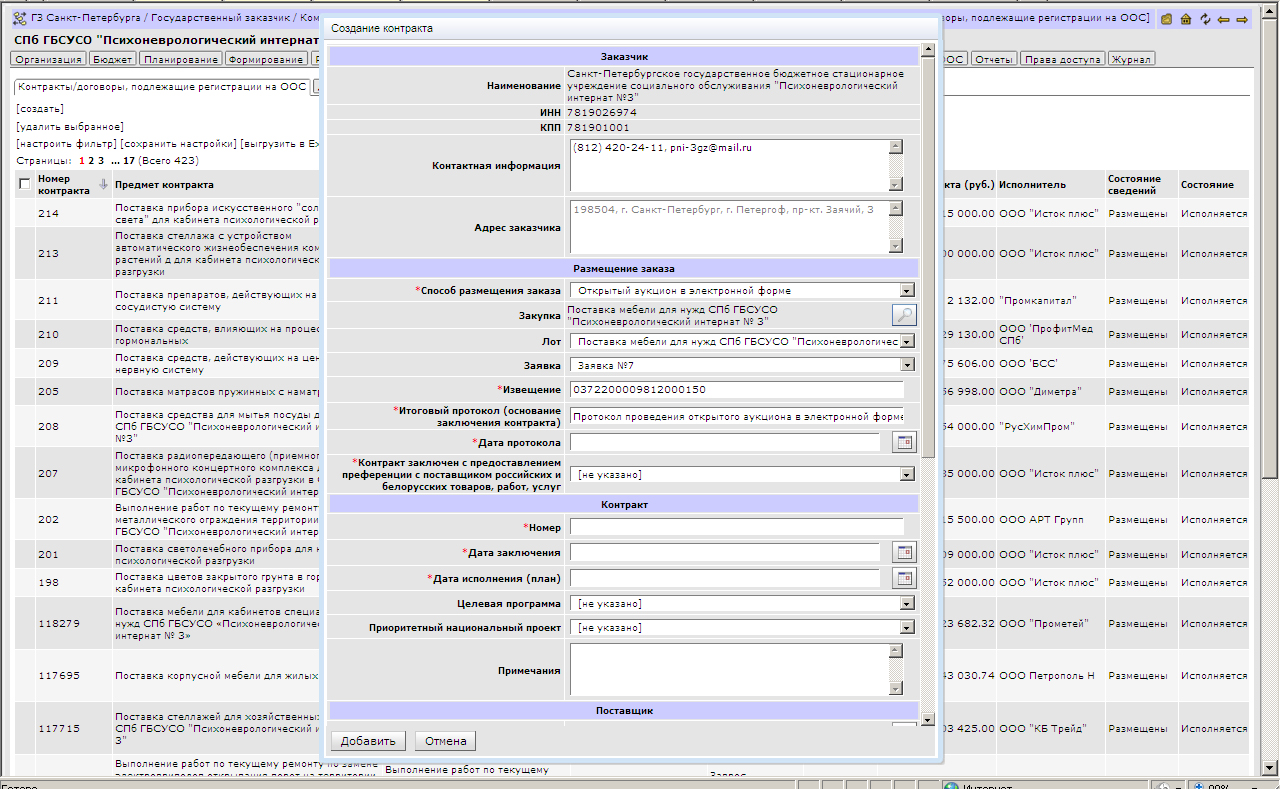The image size is (1280, 789).
Task: Click the home icon in top toolbar
Action: pyautogui.click(x=1186, y=19)
